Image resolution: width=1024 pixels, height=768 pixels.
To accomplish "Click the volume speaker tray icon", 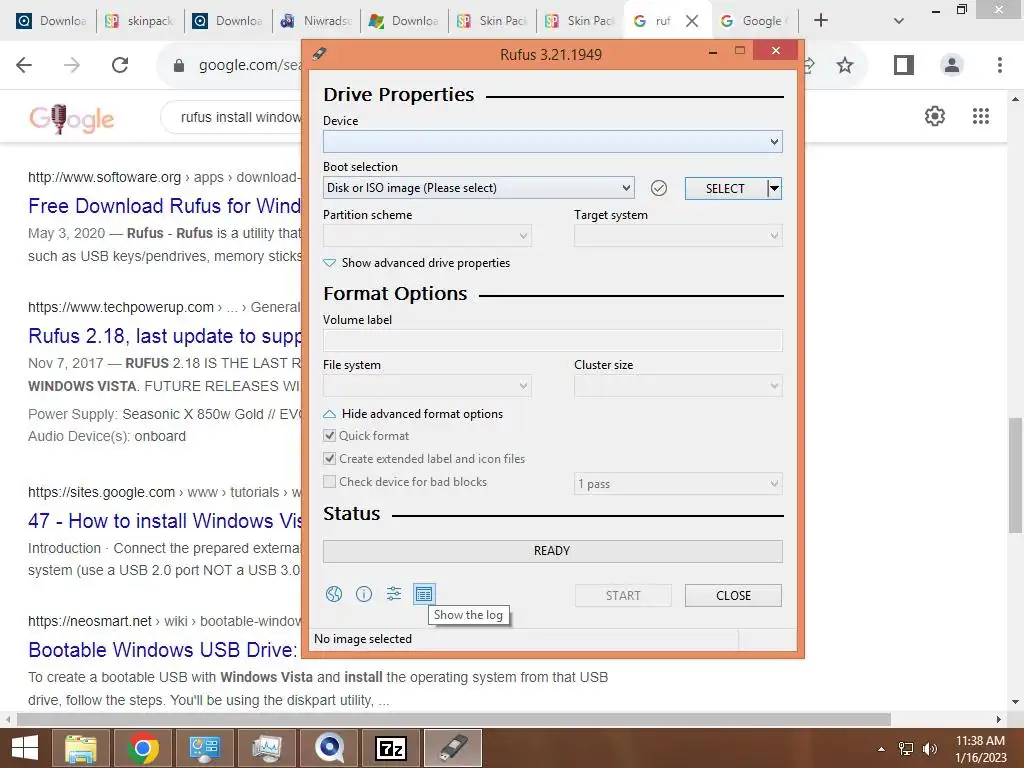I will (930, 749).
